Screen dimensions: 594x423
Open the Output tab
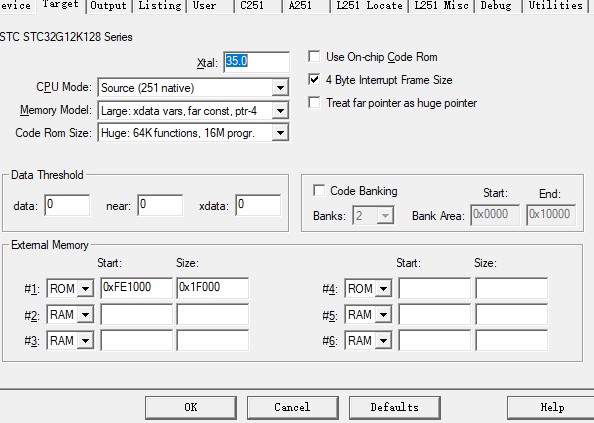(x=108, y=6)
